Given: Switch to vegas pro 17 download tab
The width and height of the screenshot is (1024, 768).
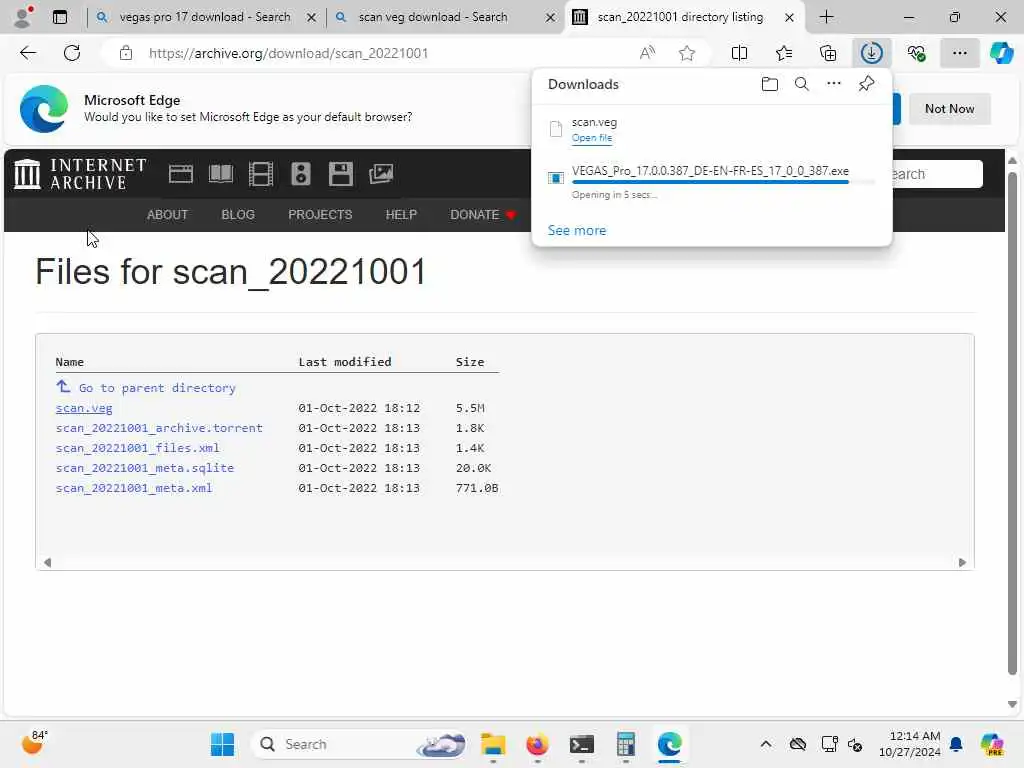Looking at the screenshot, I should click(204, 17).
